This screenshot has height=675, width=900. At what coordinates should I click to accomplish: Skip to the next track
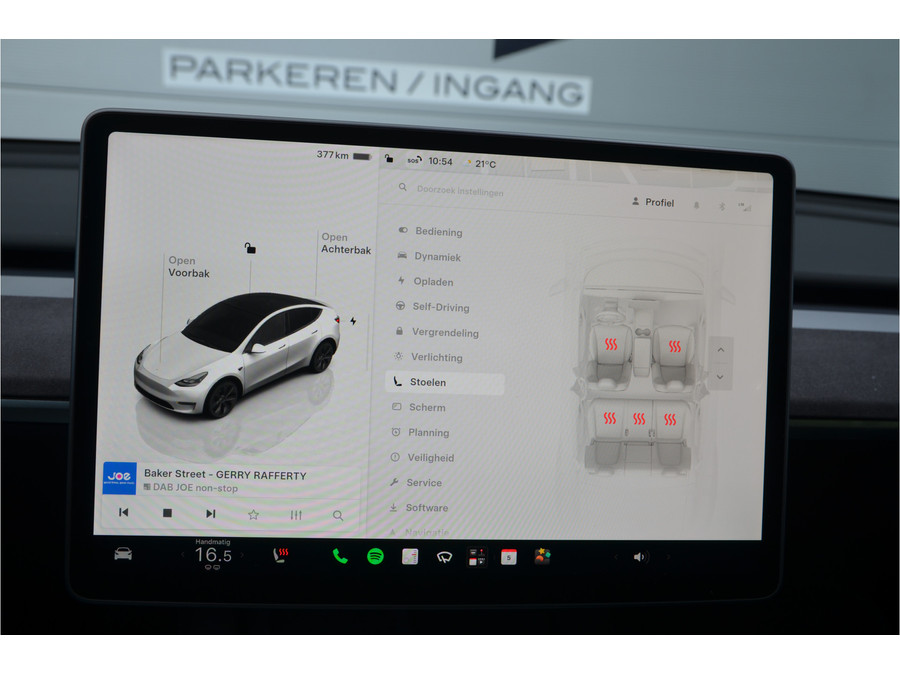tap(211, 513)
